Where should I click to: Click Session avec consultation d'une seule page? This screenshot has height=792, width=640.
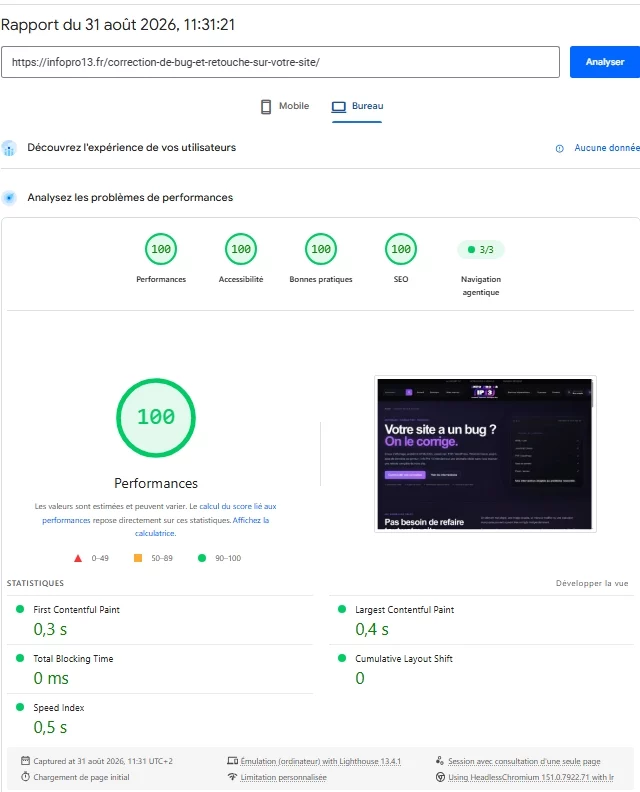[524, 761]
